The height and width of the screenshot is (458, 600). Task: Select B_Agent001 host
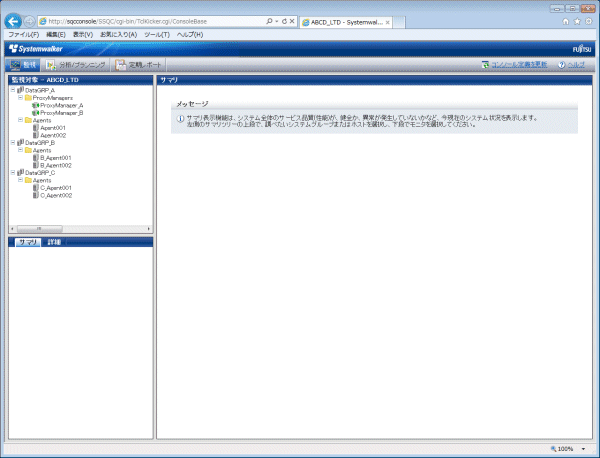[56, 158]
